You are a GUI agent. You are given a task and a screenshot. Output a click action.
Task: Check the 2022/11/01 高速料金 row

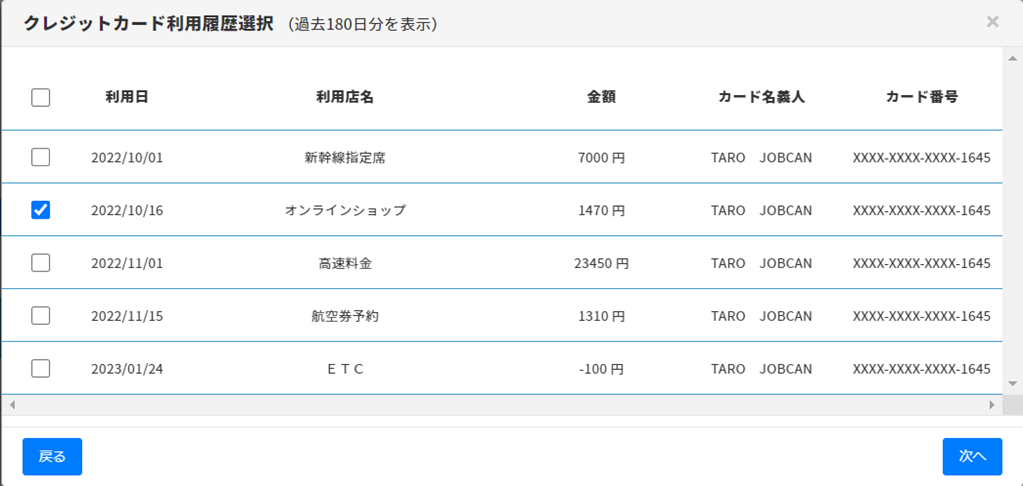[41, 263]
